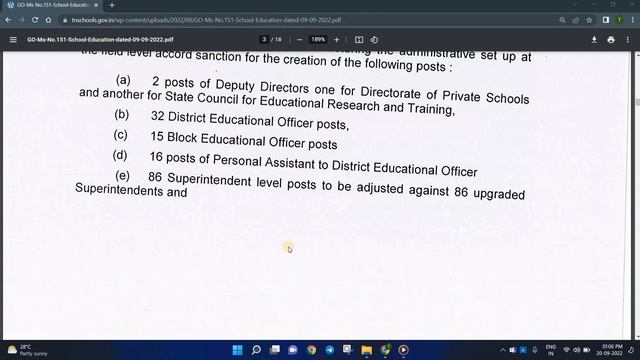Click the '(d)' list marker

tap(120, 155)
